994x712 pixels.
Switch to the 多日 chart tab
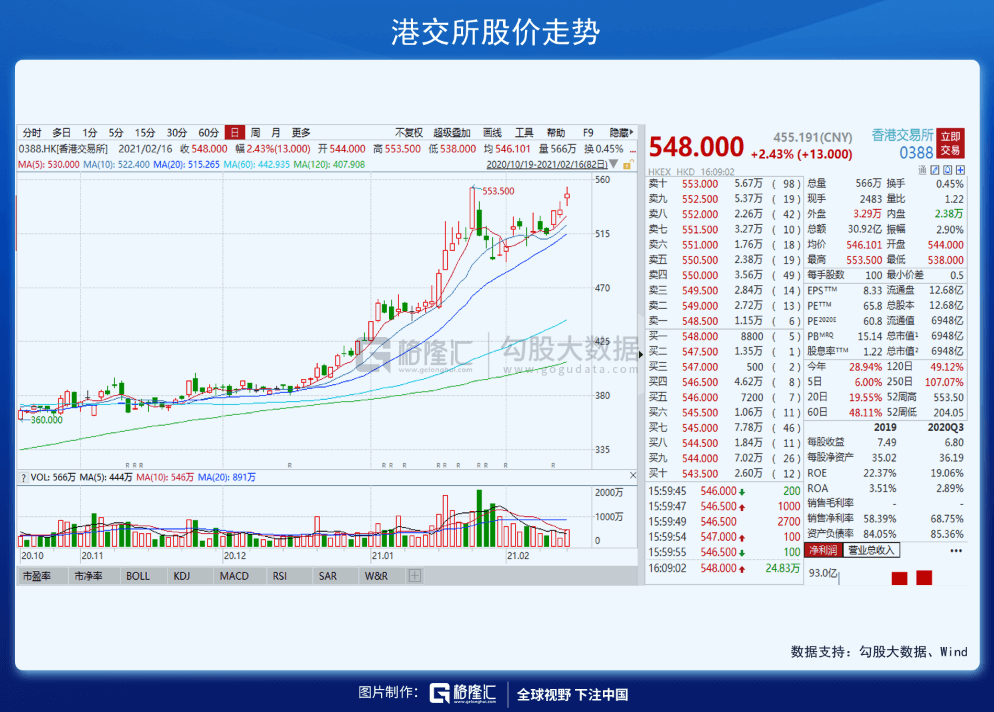point(61,133)
